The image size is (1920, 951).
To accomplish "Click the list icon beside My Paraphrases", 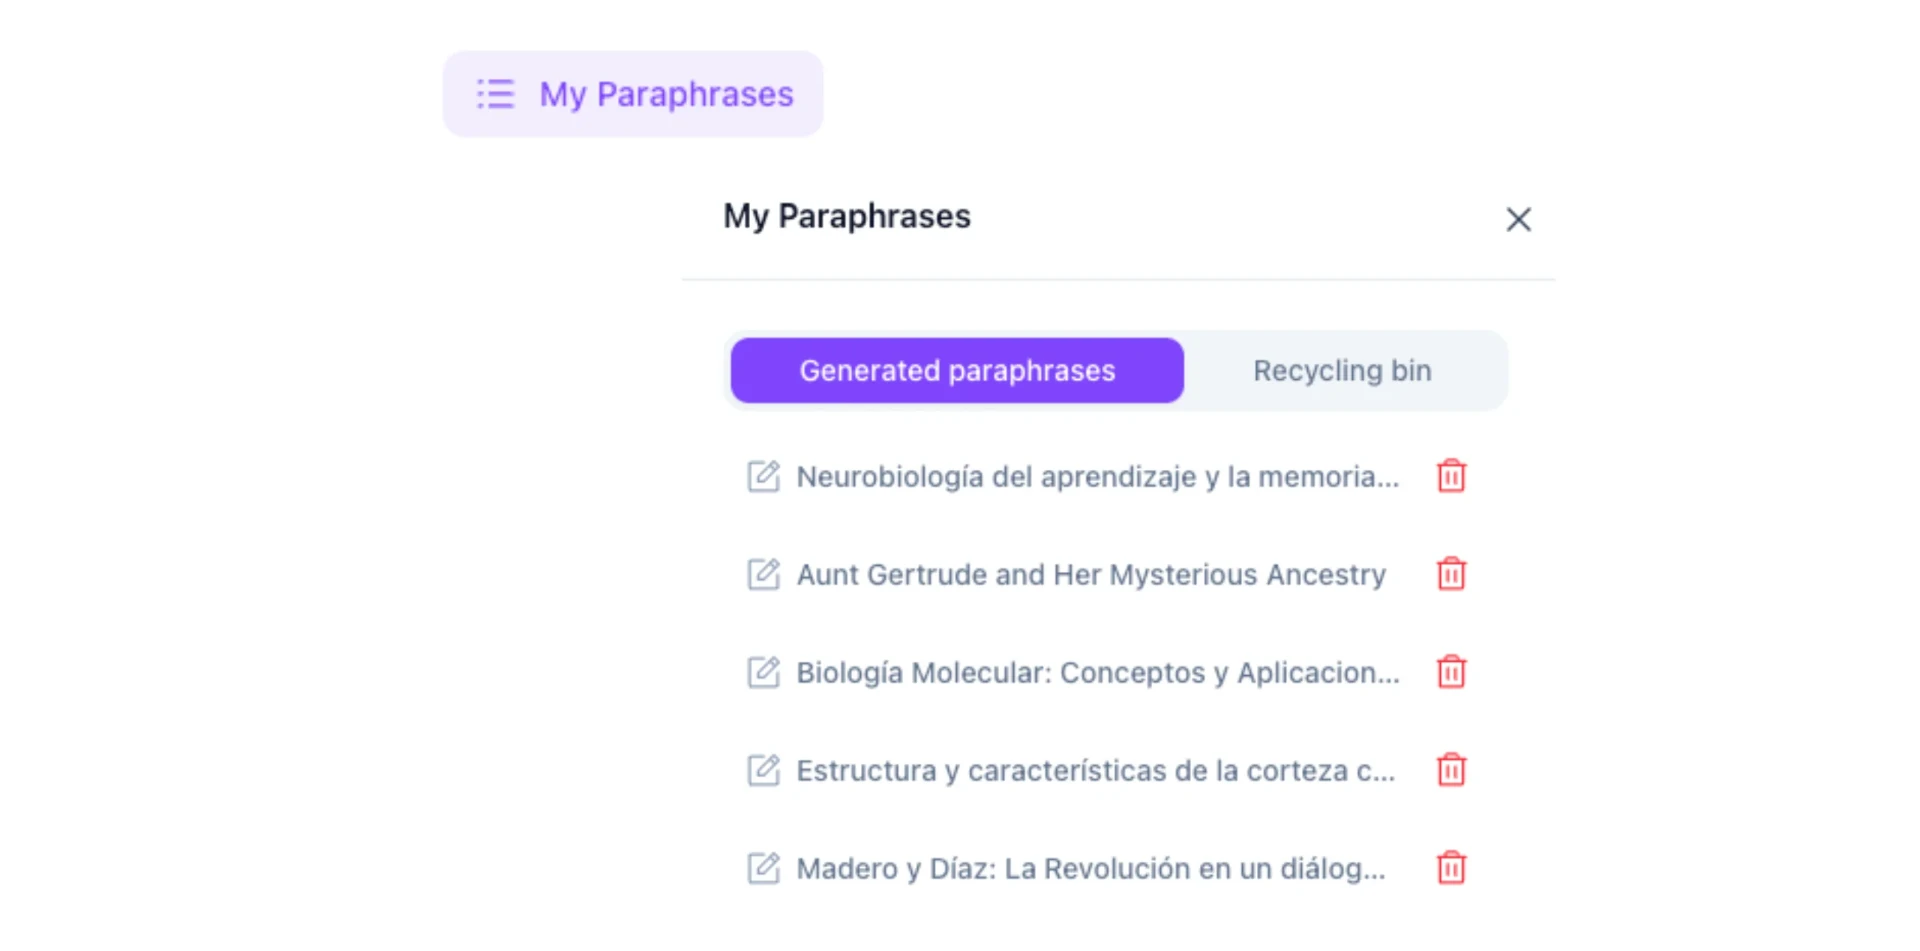I will click(x=494, y=93).
